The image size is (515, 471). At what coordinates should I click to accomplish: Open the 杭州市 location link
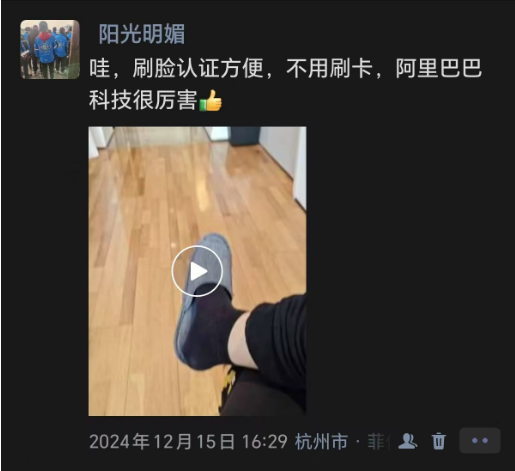tap(321, 441)
